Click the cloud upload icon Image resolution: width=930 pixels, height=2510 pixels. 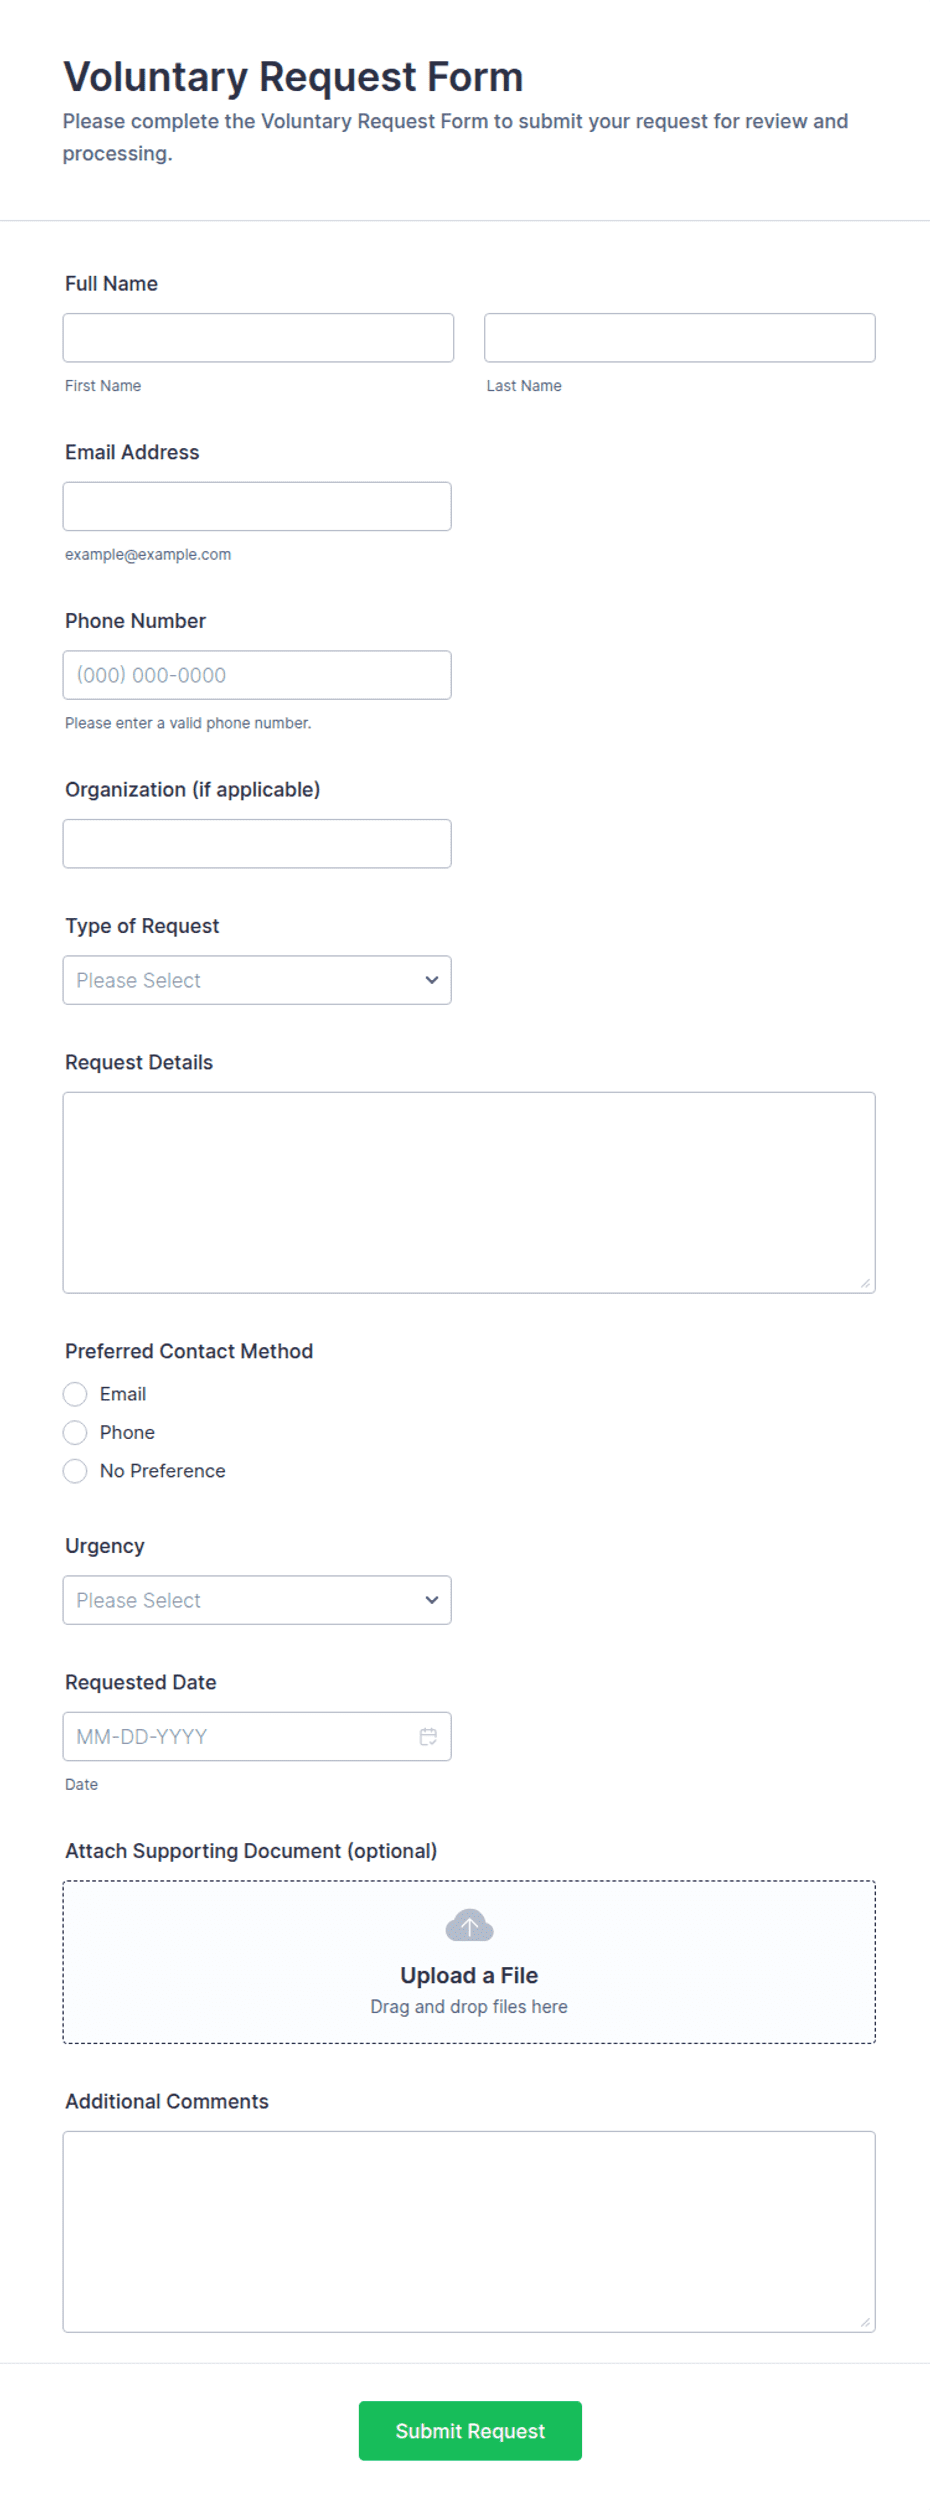tap(469, 1926)
